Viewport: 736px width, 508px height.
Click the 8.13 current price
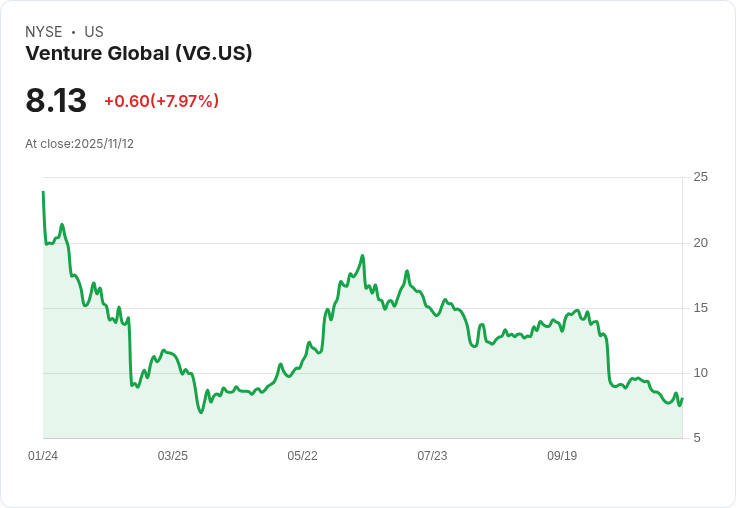tap(56, 101)
